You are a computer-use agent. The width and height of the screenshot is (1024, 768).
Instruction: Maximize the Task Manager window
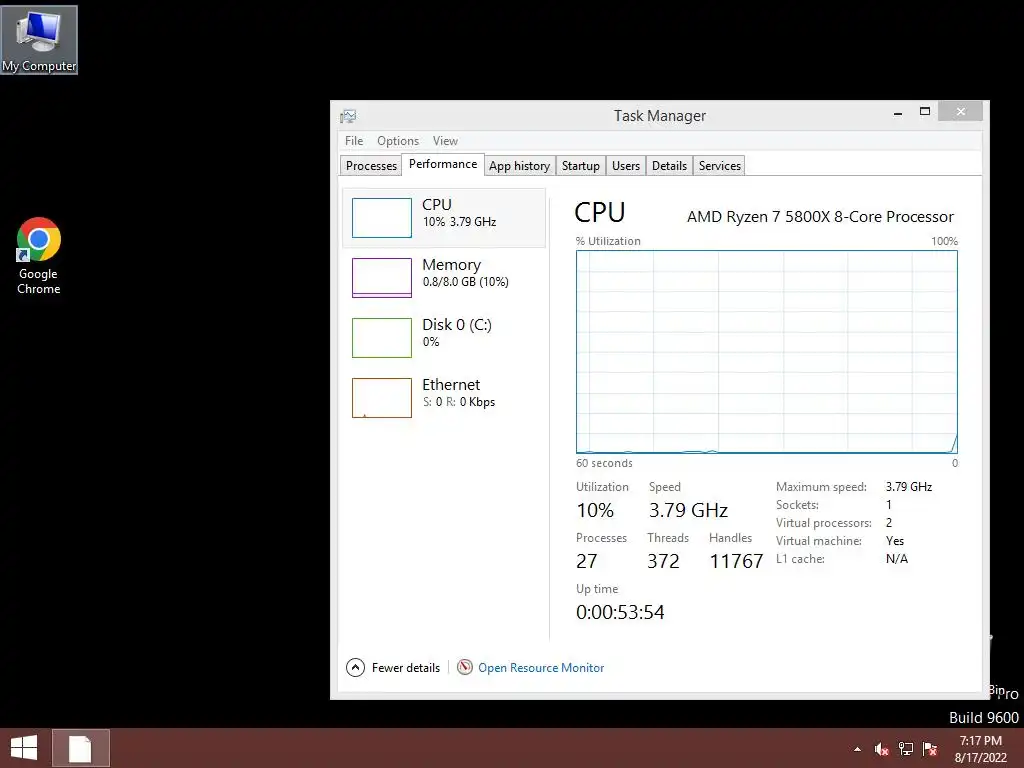[x=925, y=112]
